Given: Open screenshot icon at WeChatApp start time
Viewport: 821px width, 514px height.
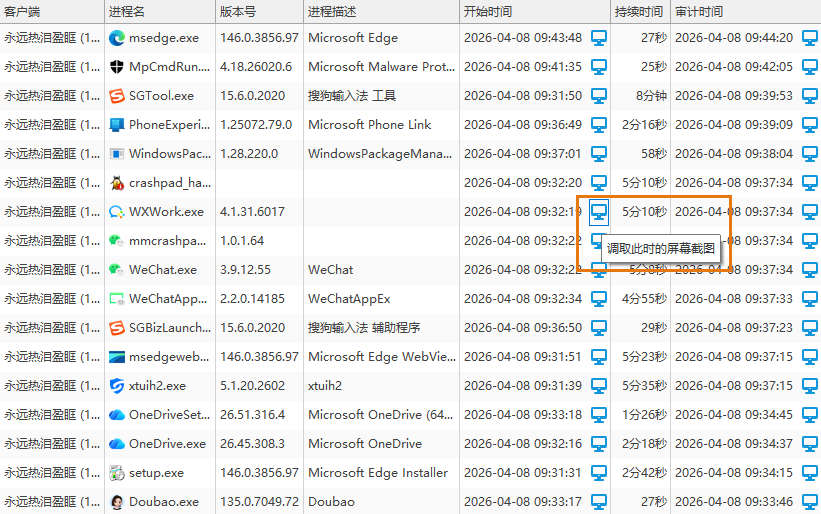Looking at the screenshot, I should pyautogui.click(x=599, y=299).
